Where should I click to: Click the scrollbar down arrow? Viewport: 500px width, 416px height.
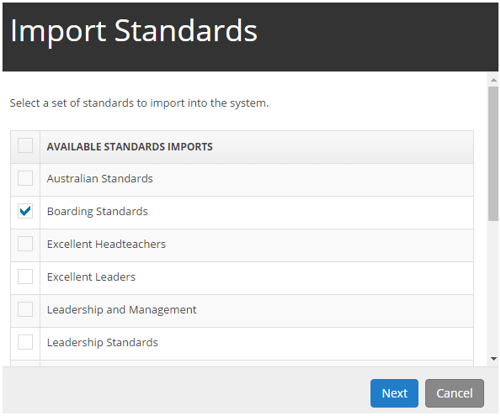click(x=494, y=359)
